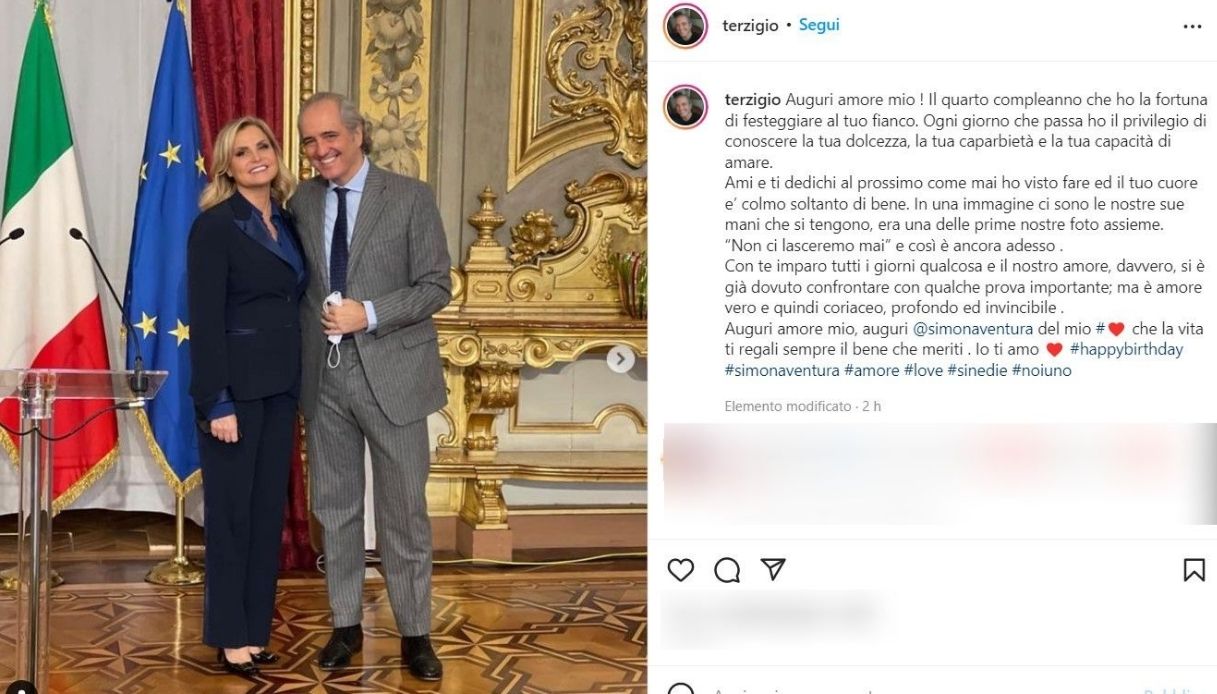Open terzigio profile picture in header
This screenshot has height=694, width=1217.
pyautogui.click(x=685, y=26)
